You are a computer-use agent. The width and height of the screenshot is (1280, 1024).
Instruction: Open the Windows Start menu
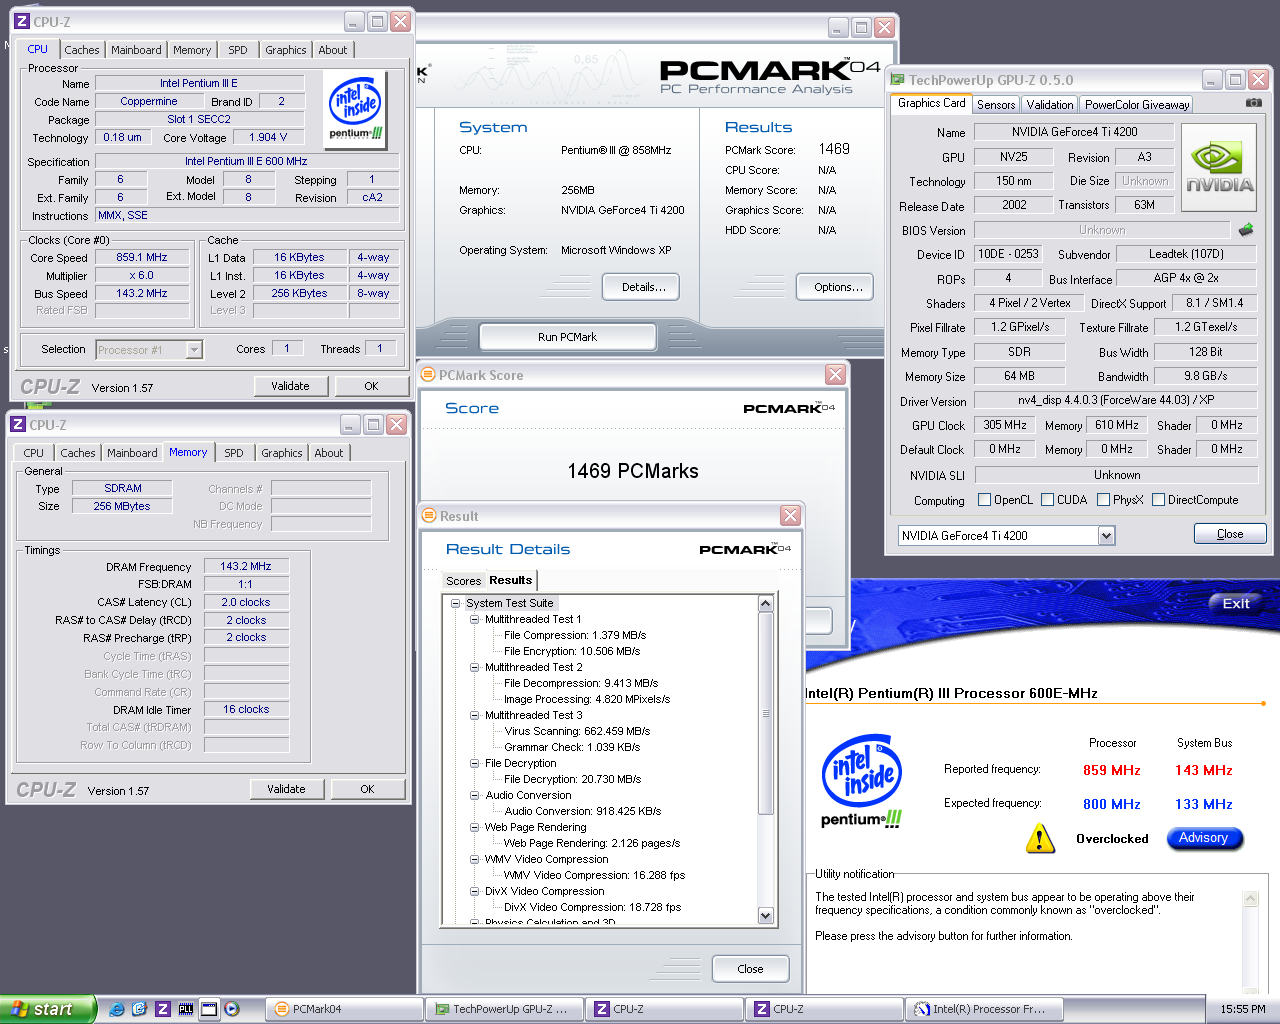tap(48, 1009)
